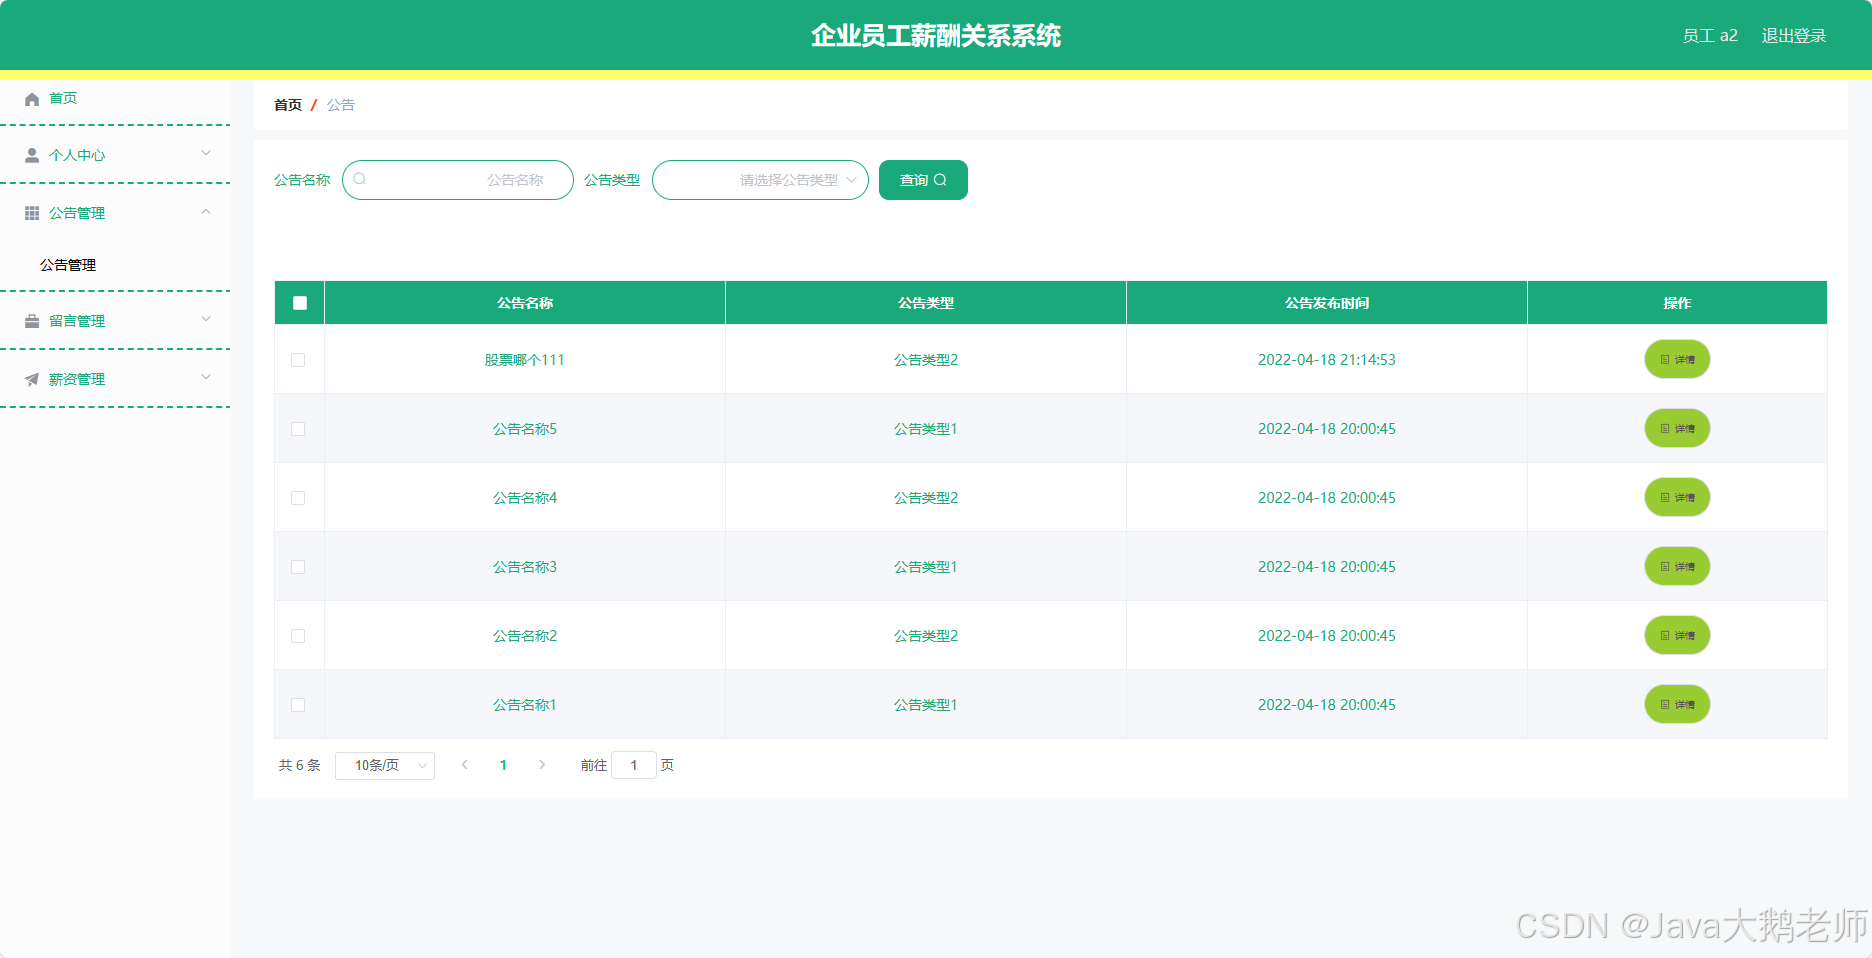Click 退出登录 to log out

click(1794, 36)
